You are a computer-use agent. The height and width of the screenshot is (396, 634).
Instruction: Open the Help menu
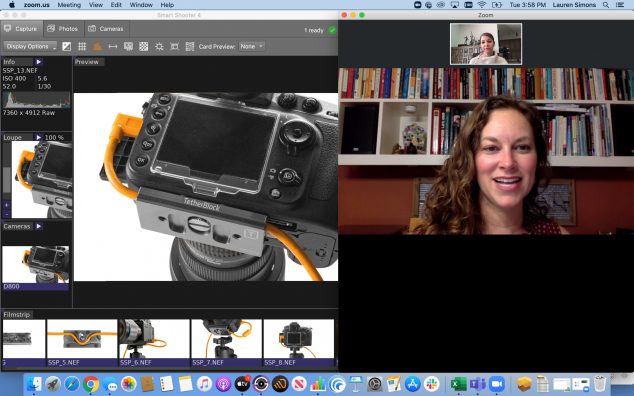[167, 5]
